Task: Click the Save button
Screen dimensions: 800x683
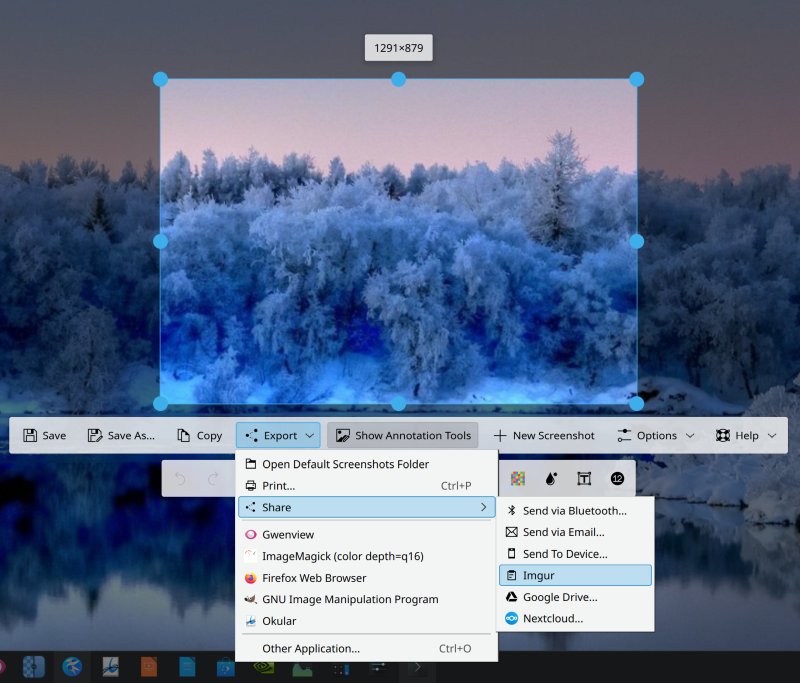Action: point(44,435)
